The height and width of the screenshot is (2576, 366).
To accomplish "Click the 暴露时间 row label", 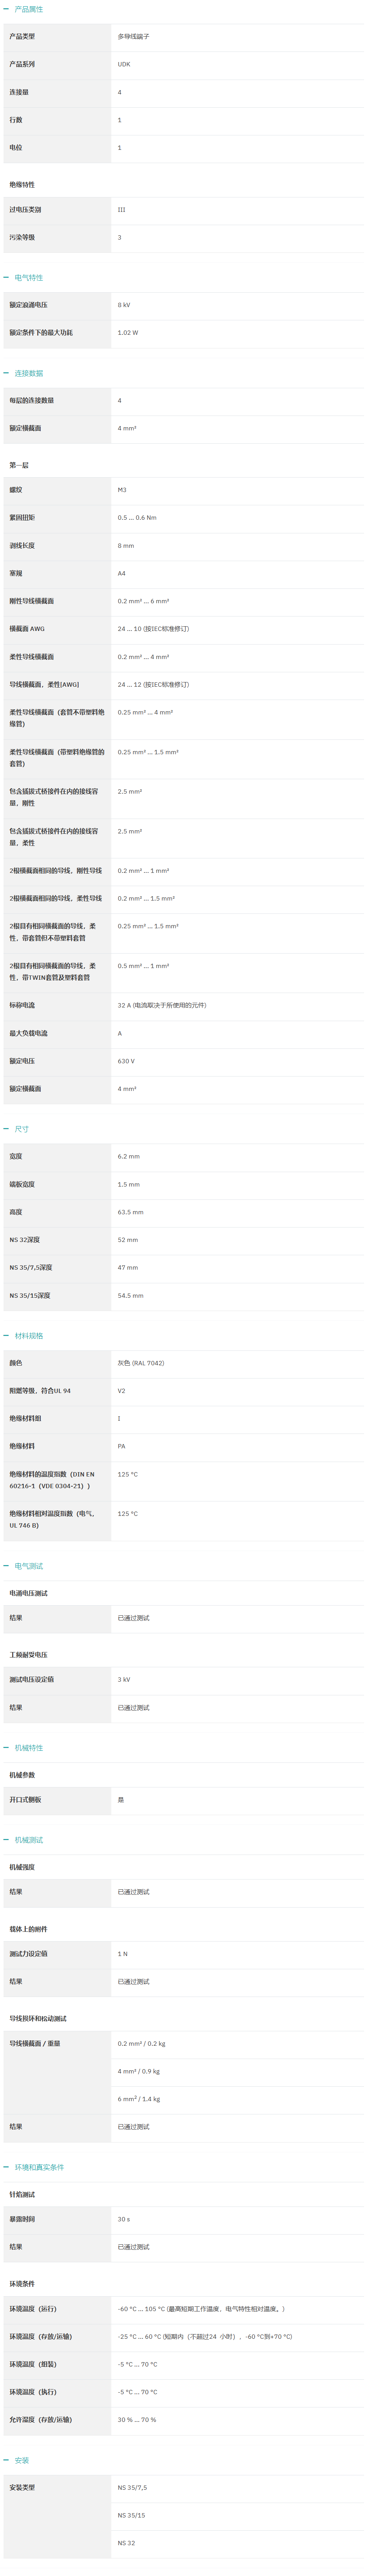I will pos(22,2219).
